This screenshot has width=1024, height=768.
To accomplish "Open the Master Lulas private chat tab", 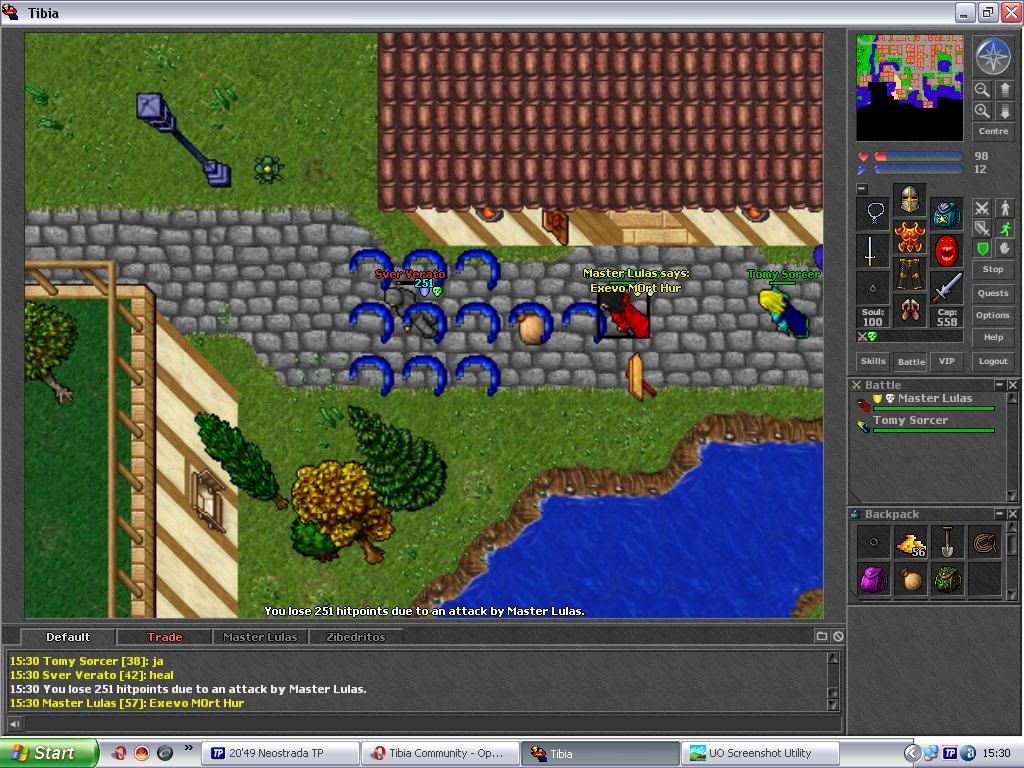I will coord(260,637).
